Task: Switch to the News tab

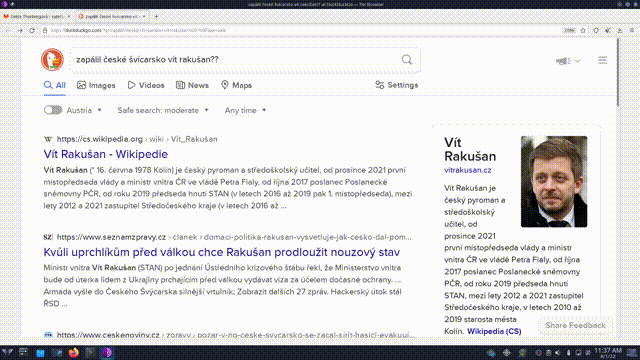Action: 192,85
